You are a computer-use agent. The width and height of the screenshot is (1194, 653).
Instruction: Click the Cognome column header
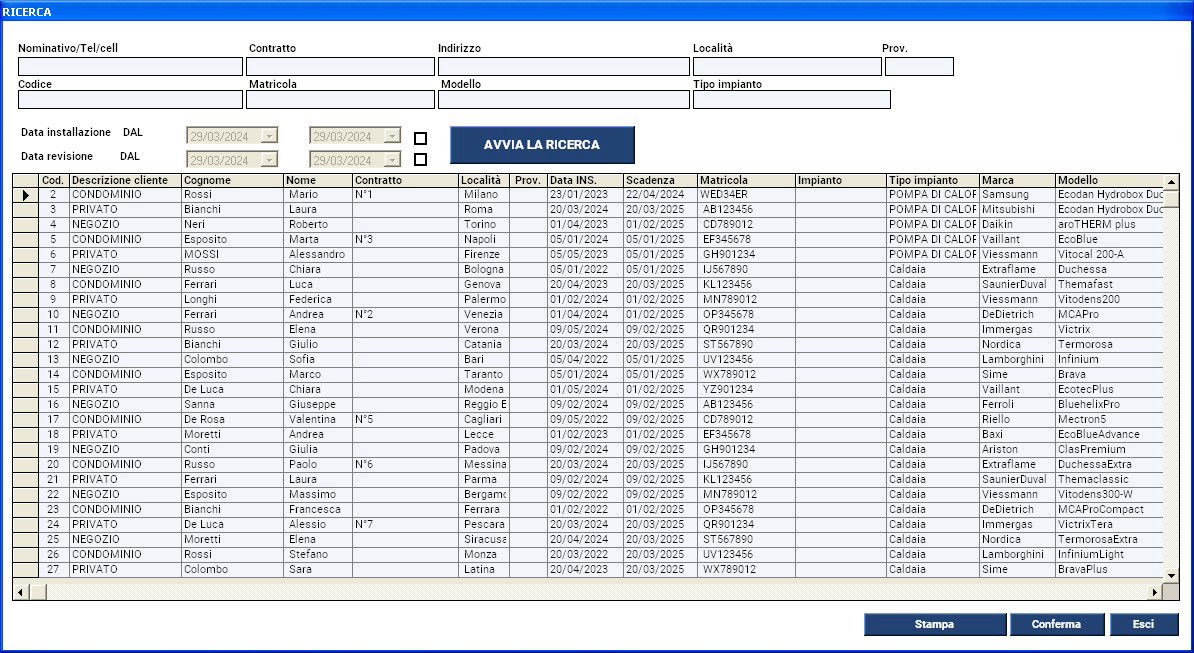232,180
